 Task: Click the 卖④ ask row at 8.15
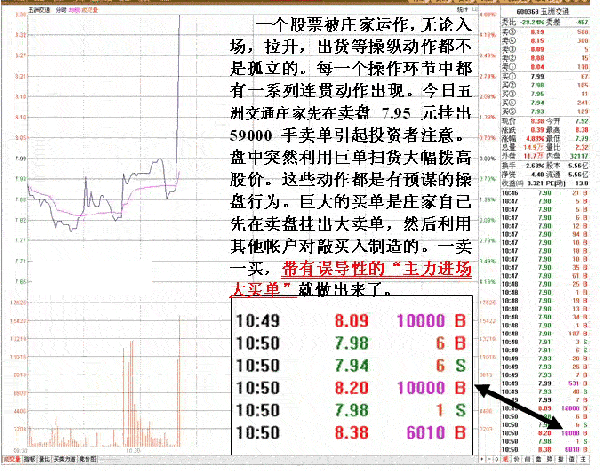(x=545, y=41)
